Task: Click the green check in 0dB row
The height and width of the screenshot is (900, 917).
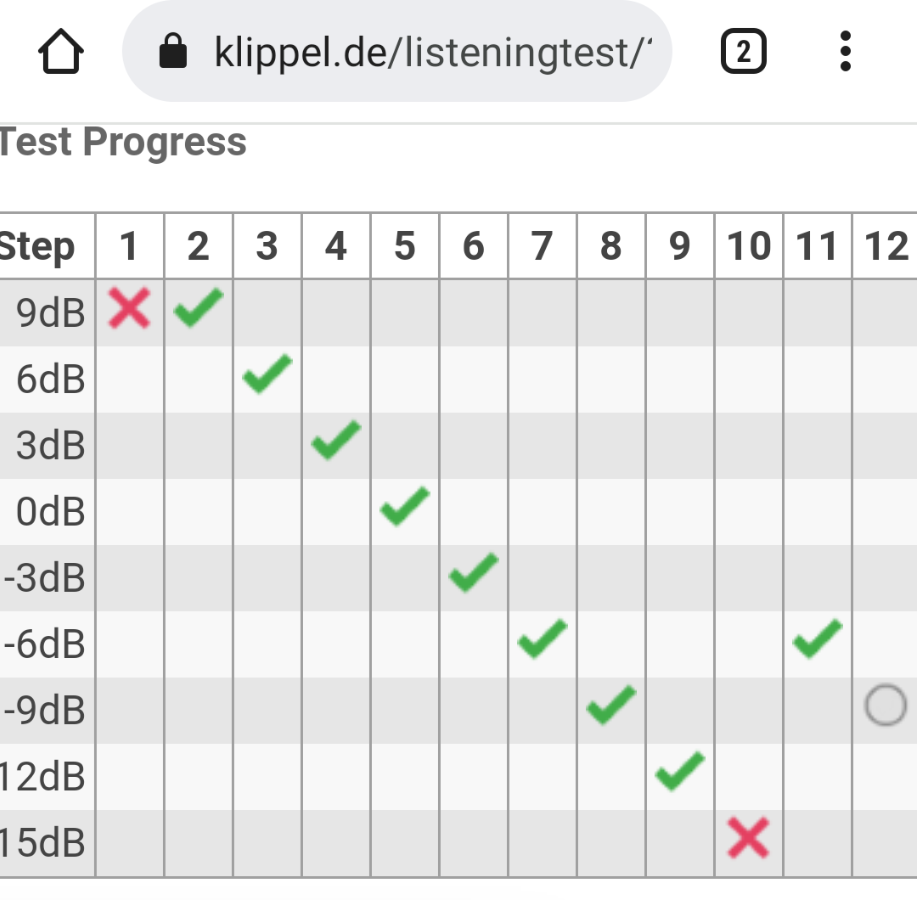Action: 405,506
